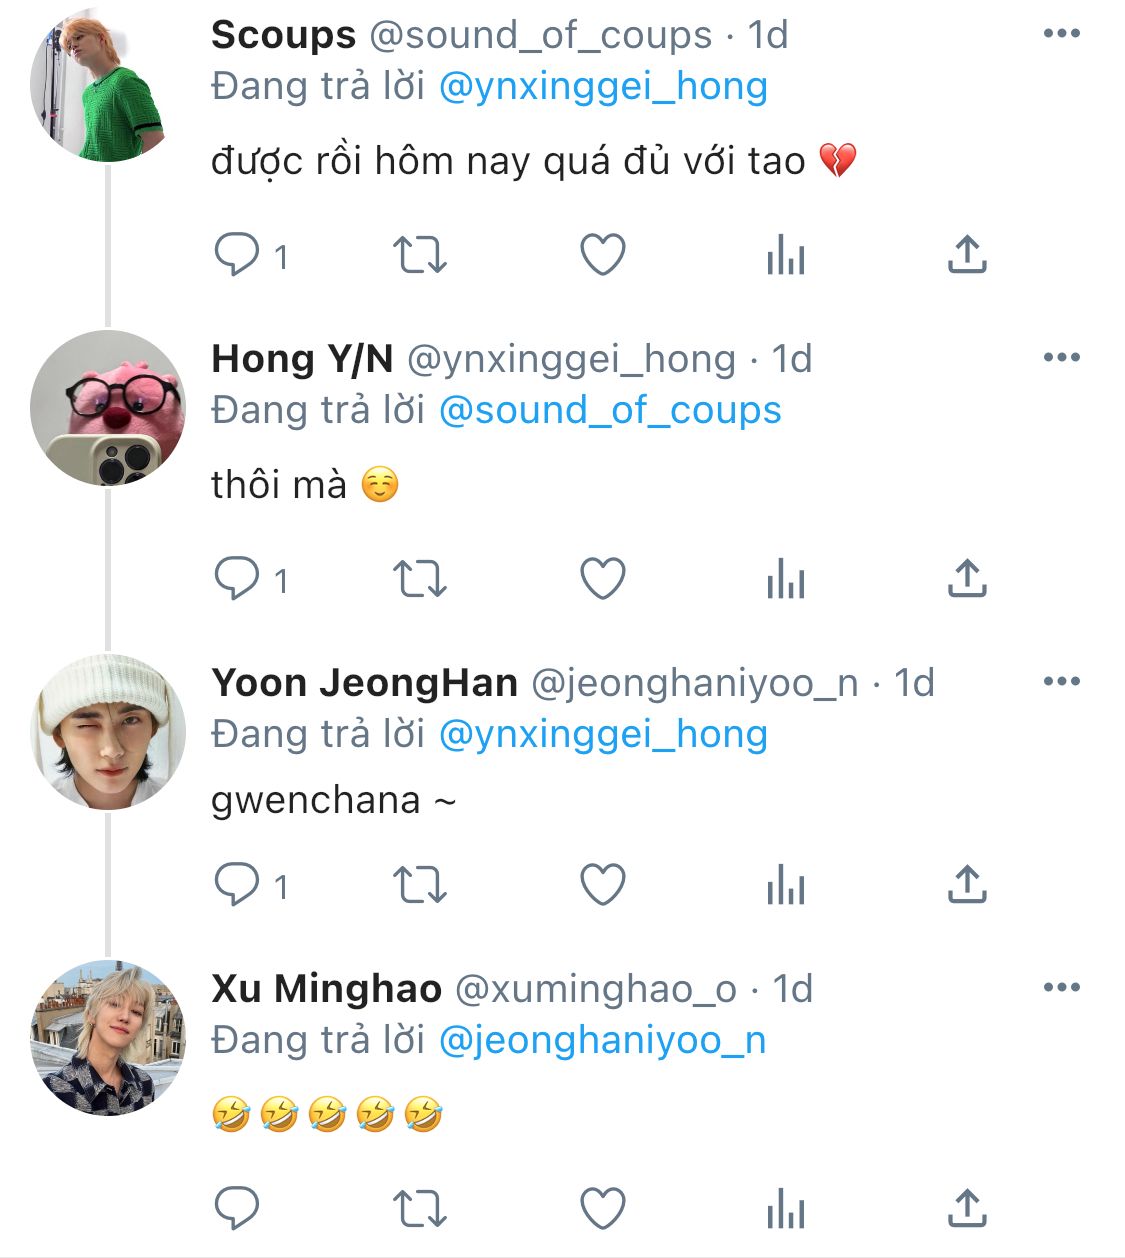Share Hong Y/N's "thôi mà" tweet
Image resolution: width=1125 pixels, height=1258 pixels.
coord(967,579)
